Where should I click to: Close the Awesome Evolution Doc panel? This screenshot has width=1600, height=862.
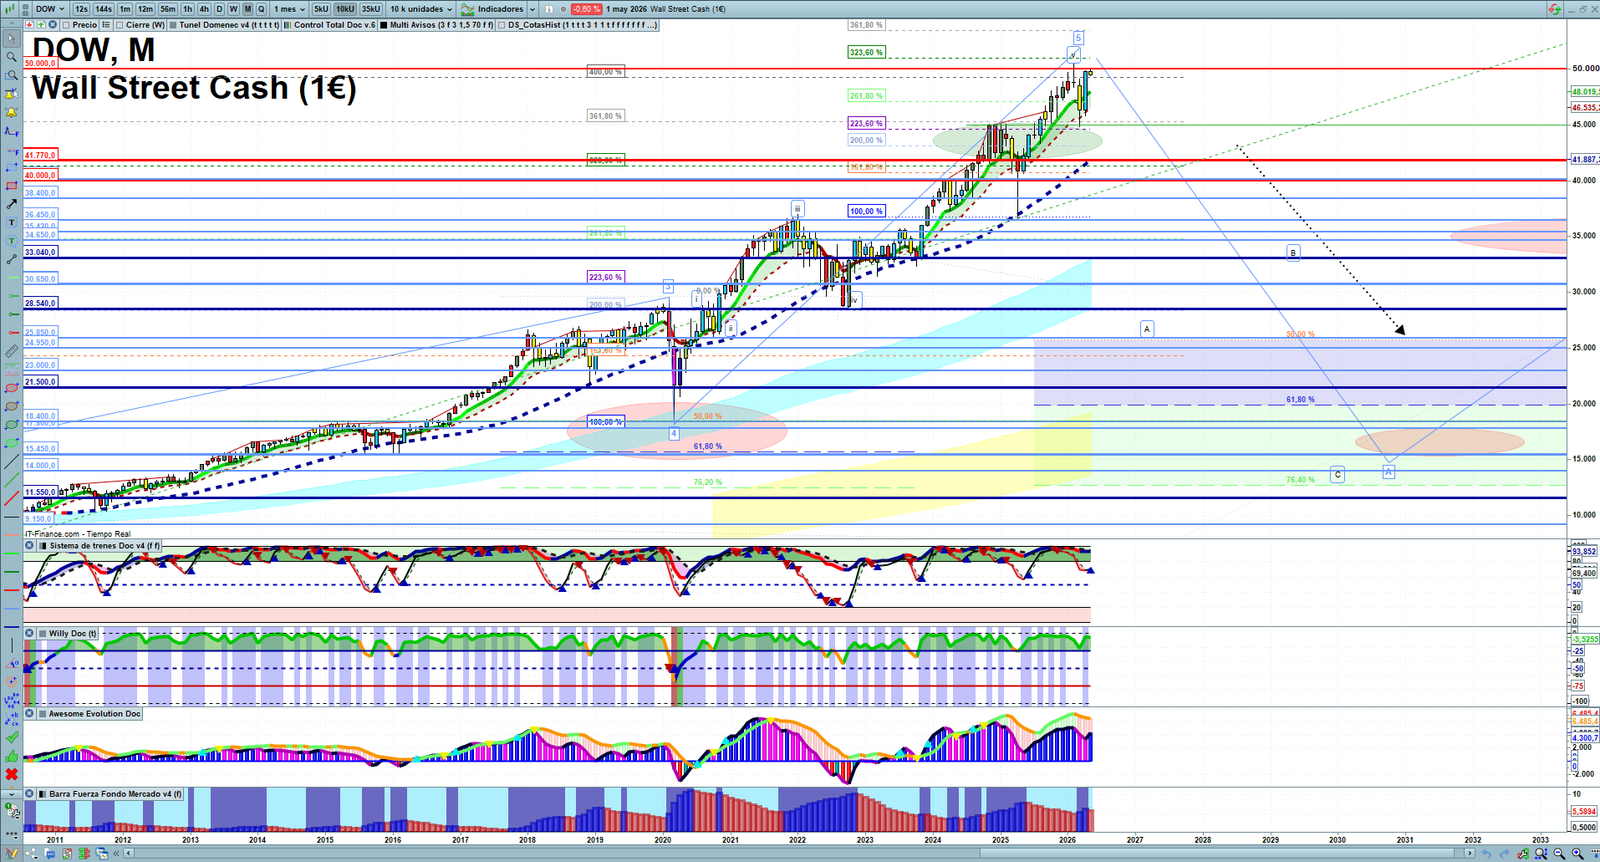tap(30, 714)
